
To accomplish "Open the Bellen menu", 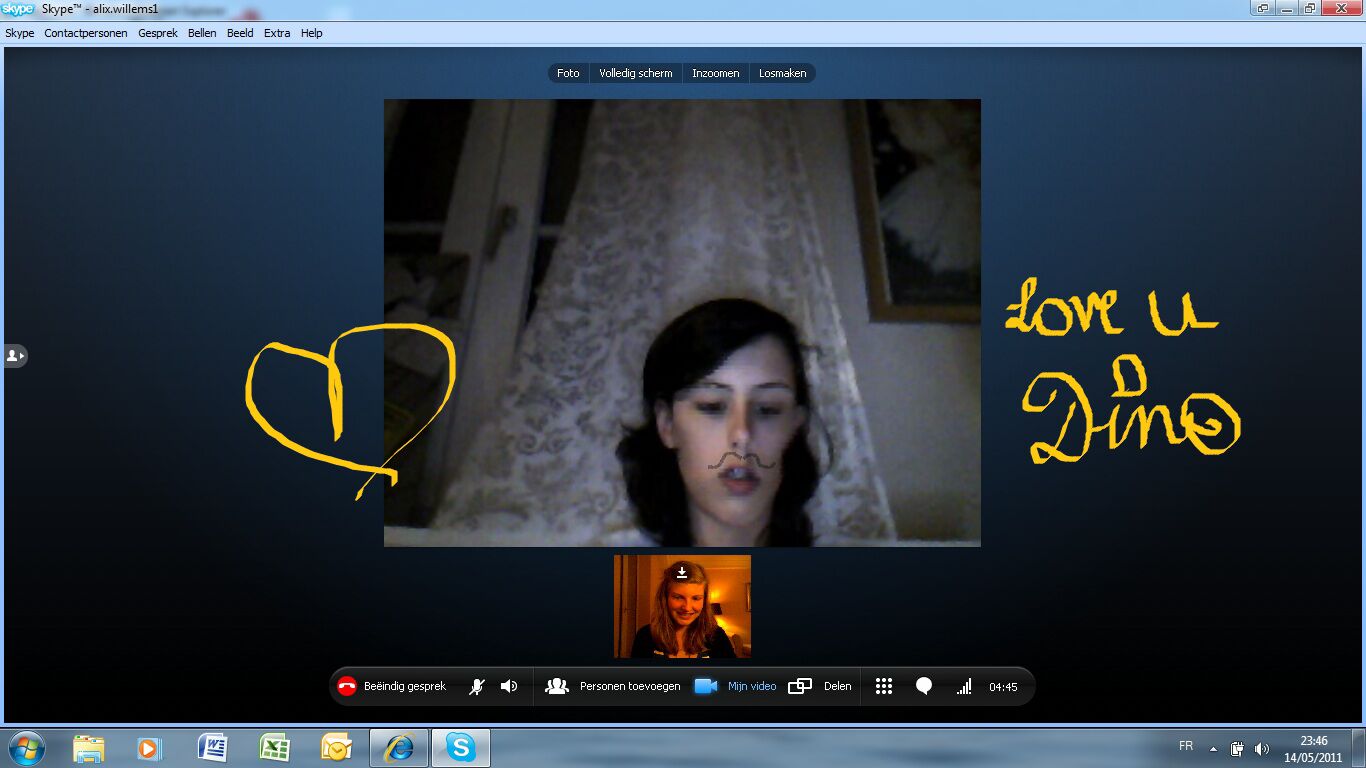I will click(202, 33).
